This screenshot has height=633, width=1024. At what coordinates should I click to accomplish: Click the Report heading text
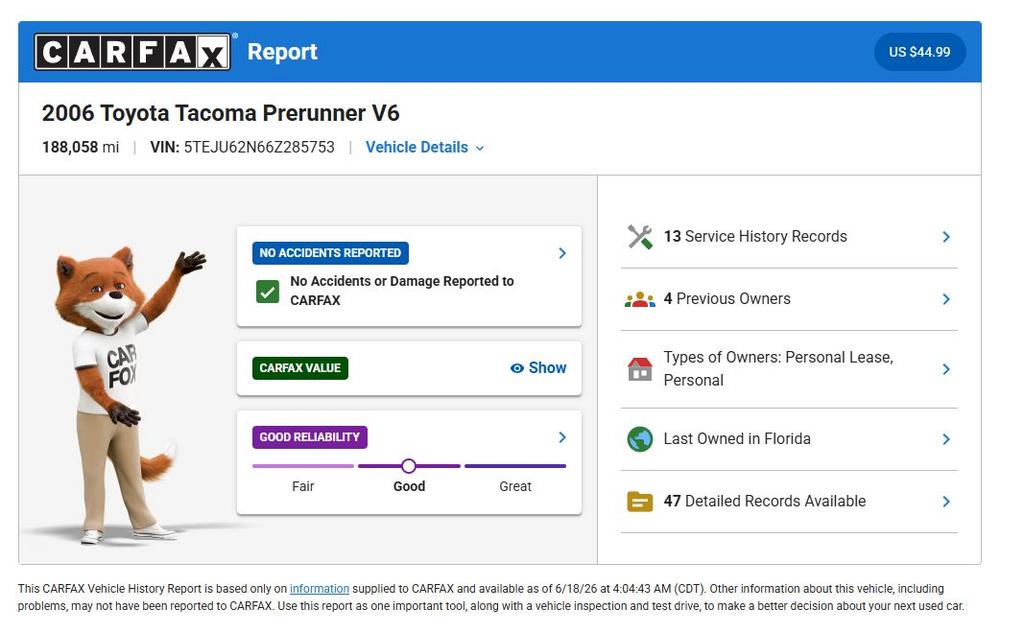[x=282, y=52]
